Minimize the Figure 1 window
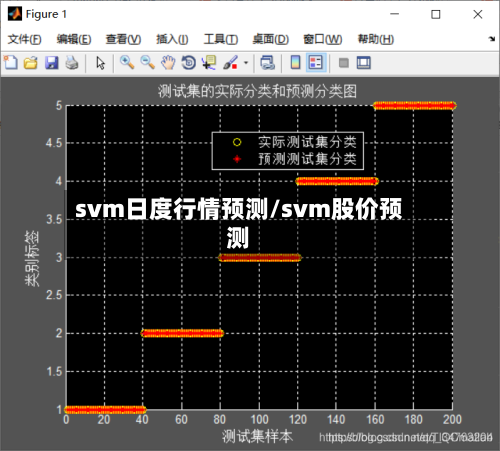The width and height of the screenshot is (500, 451). coord(395,14)
